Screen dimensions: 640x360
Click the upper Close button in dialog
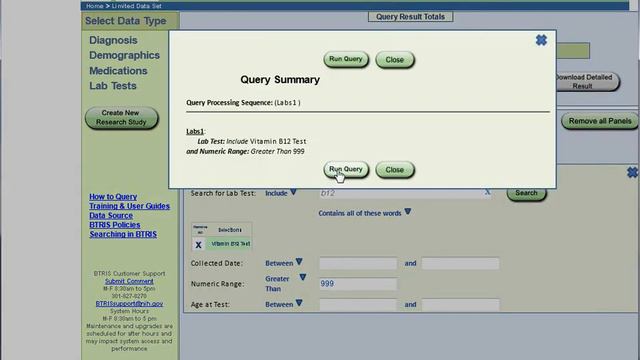point(395,60)
